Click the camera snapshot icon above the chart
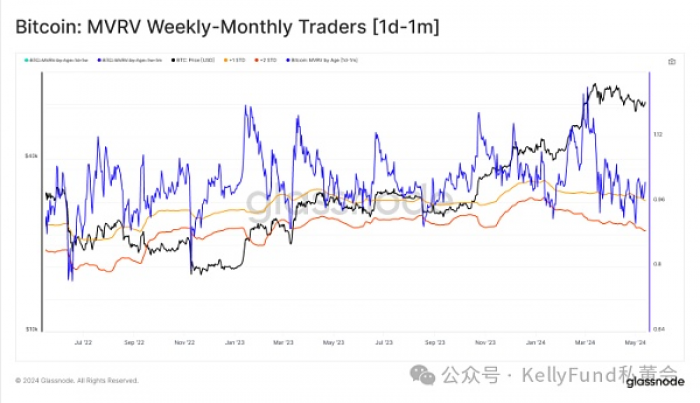 point(671,62)
